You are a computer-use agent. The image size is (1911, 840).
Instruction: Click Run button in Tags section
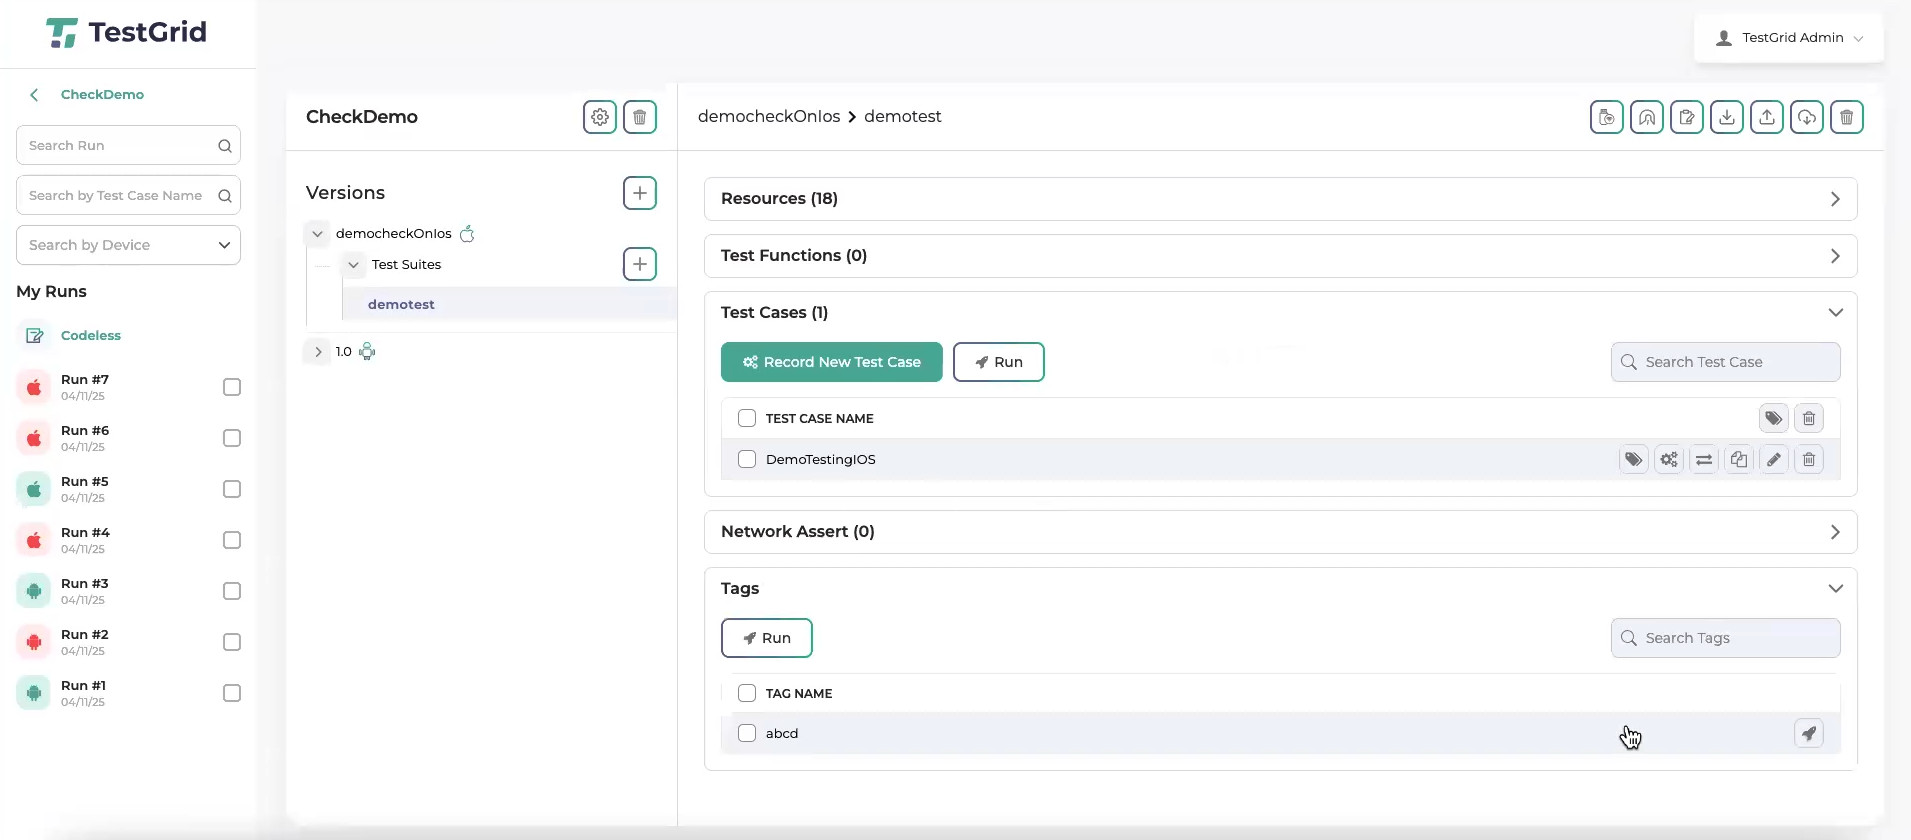(767, 638)
